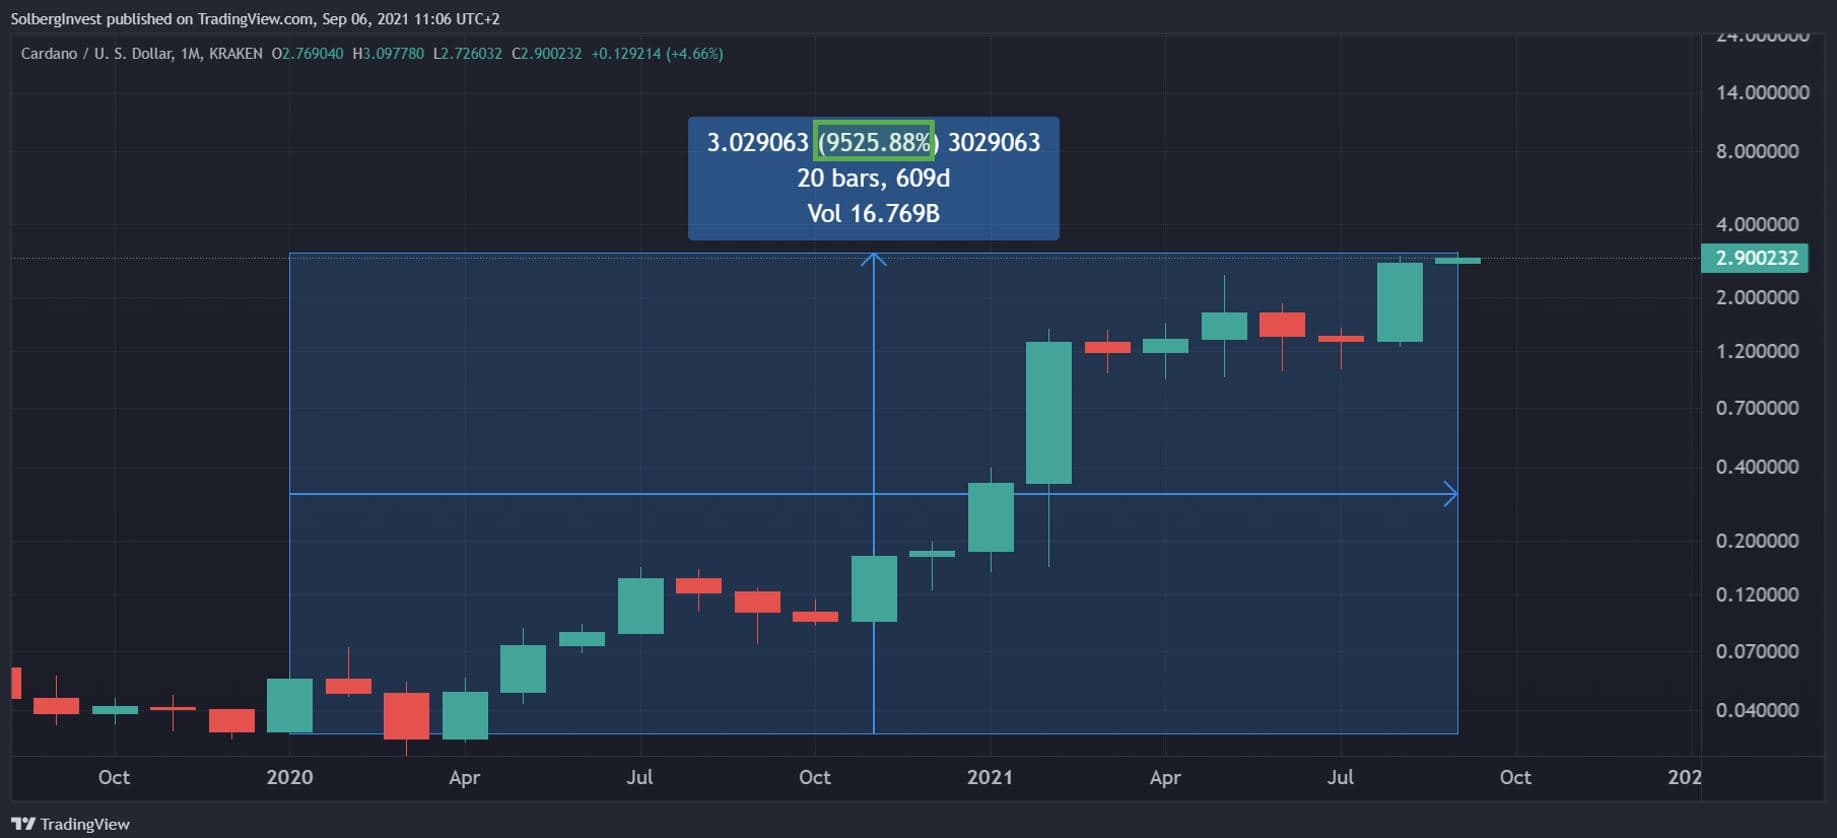Viewport: 1837px width, 838px height.
Task: Click the low value L2.726032
Action: pyautogui.click(x=468, y=54)
